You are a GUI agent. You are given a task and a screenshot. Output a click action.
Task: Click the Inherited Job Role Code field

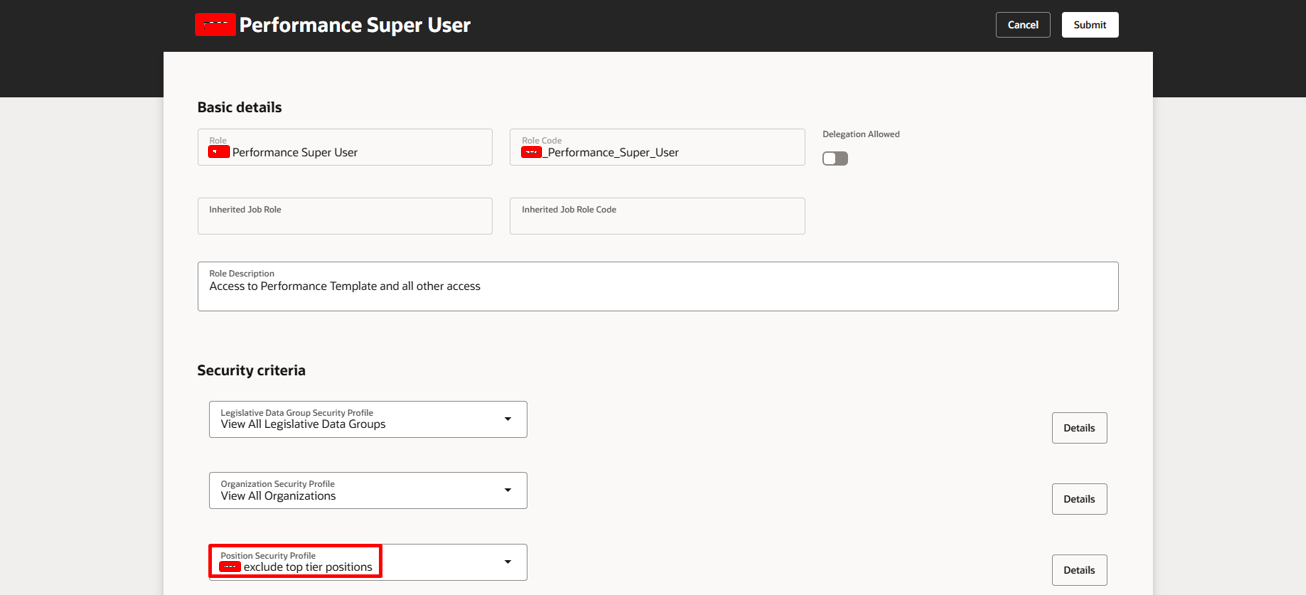coord(657,216)
